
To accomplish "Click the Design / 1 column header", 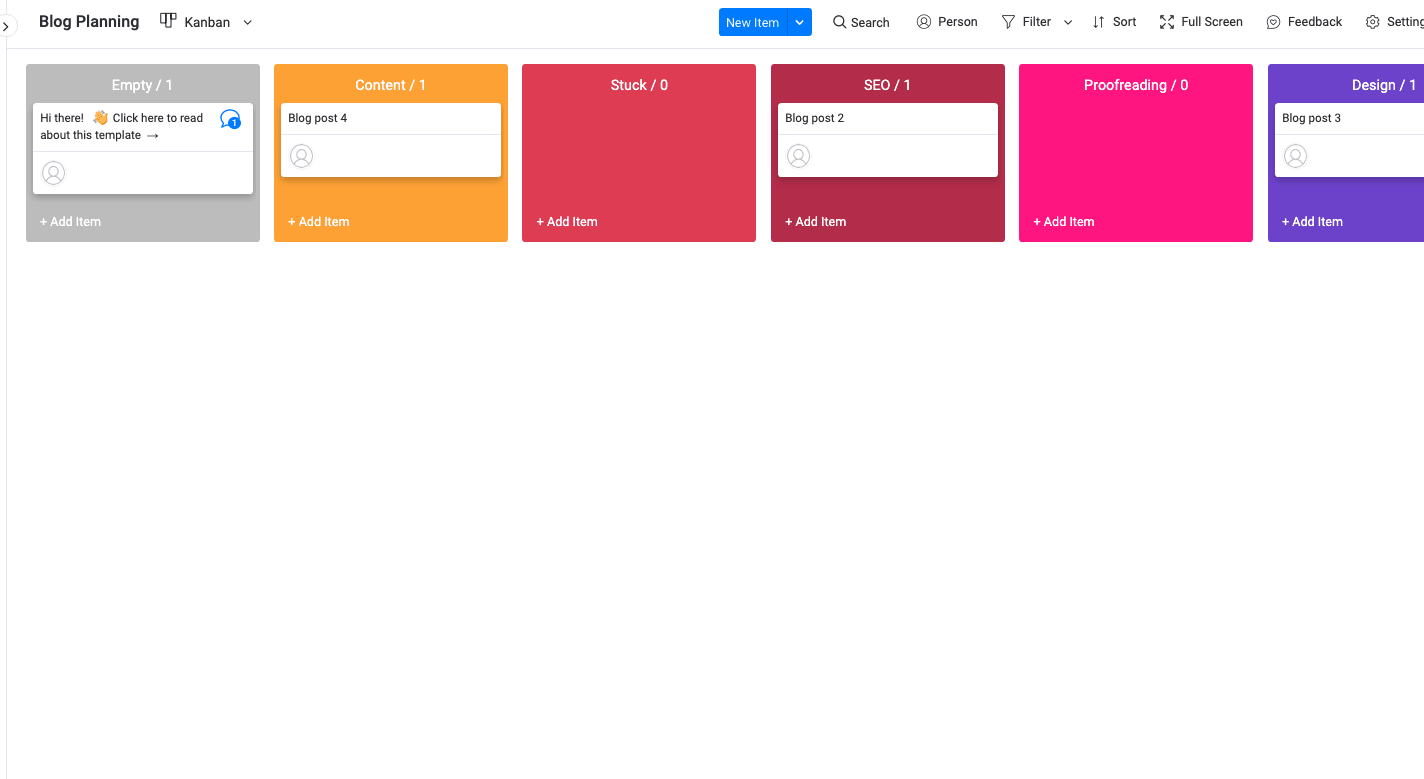I will click(1384, 85).
